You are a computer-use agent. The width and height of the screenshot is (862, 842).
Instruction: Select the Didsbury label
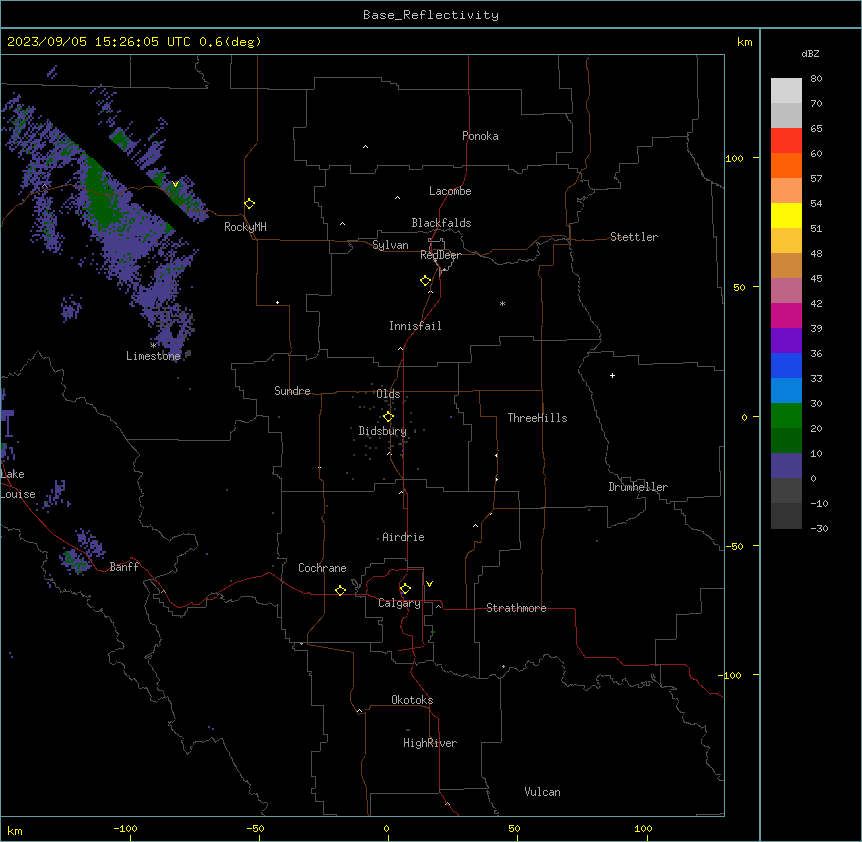(x=383, y=431)
